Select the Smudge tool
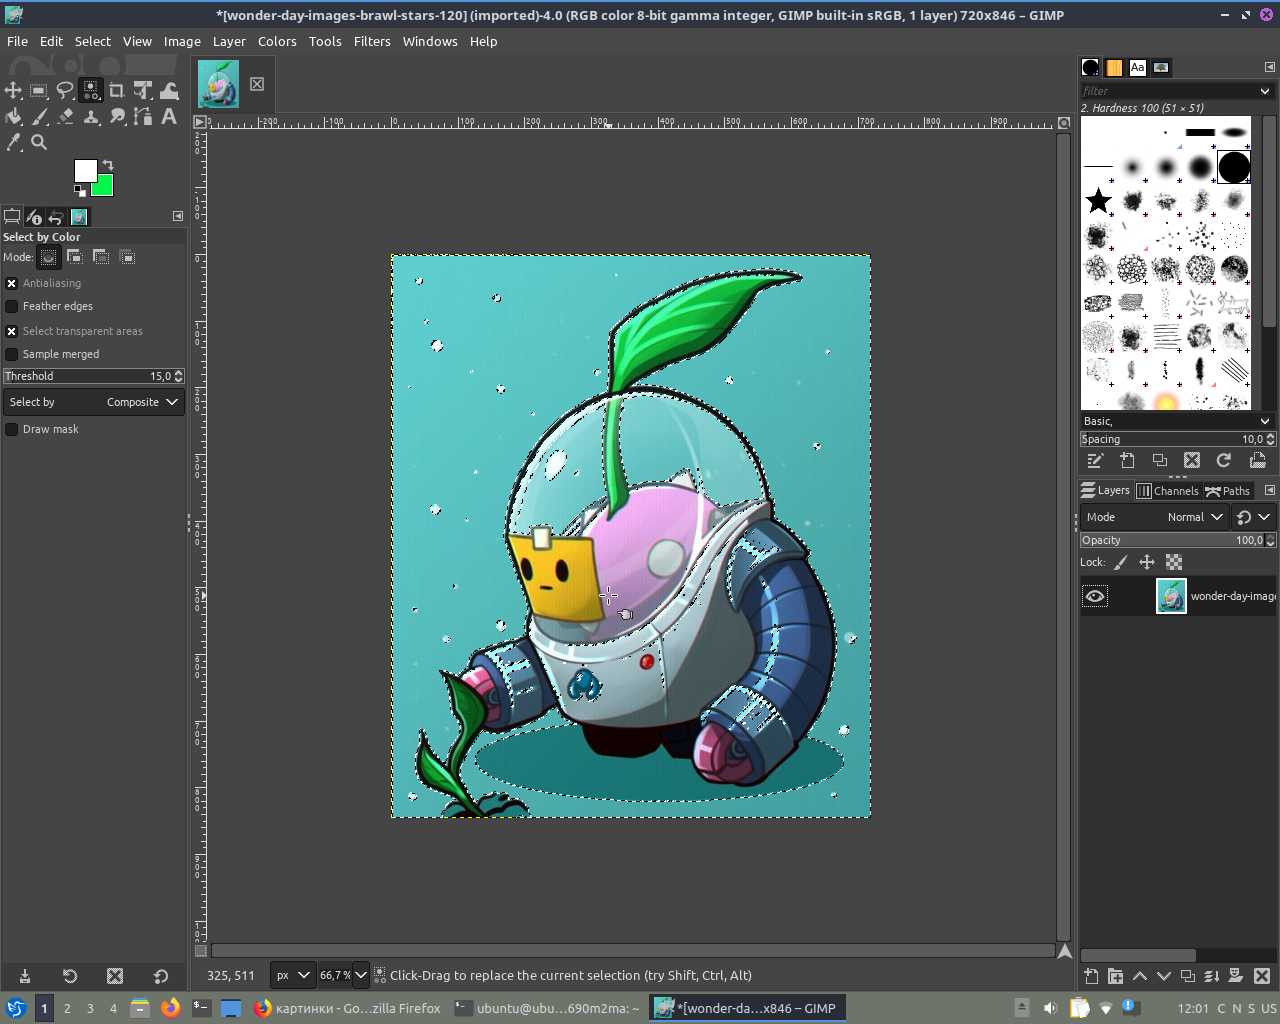The width and height of the screenshot is (1280, 1024). [117, 116]
